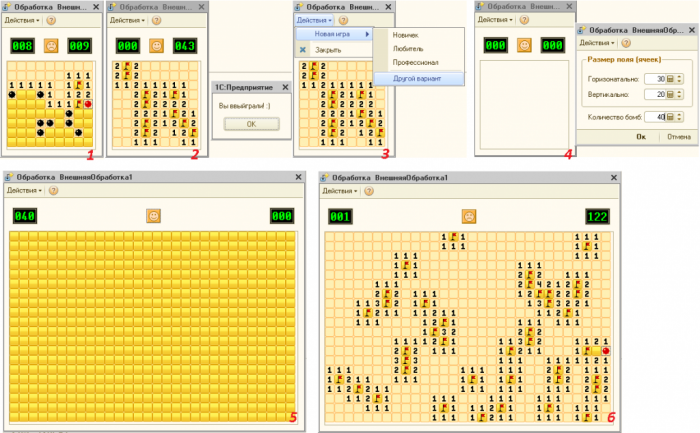Expand Действия menu in the 040 counter window
This screenshot has height=433, width=700.
pos(24,190)
